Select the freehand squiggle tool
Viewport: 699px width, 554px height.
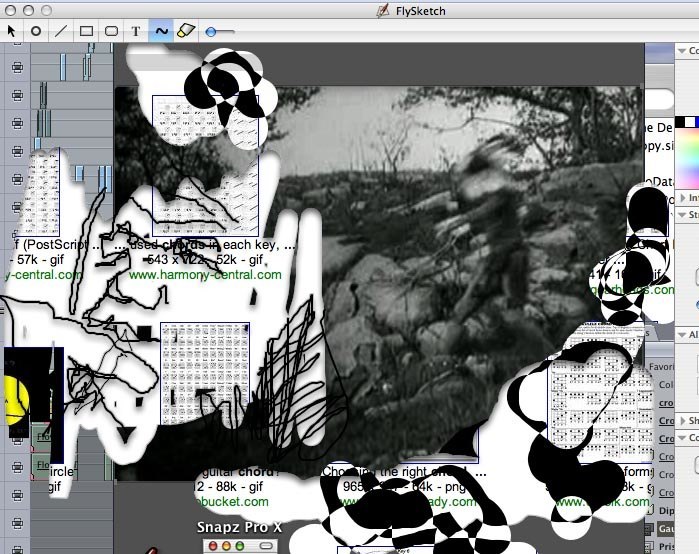coord(161,31)
